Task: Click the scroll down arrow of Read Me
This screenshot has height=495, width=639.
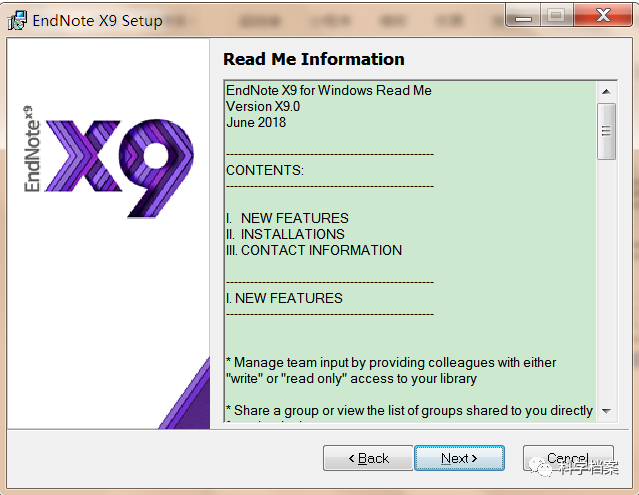Action: click(606, 411)
